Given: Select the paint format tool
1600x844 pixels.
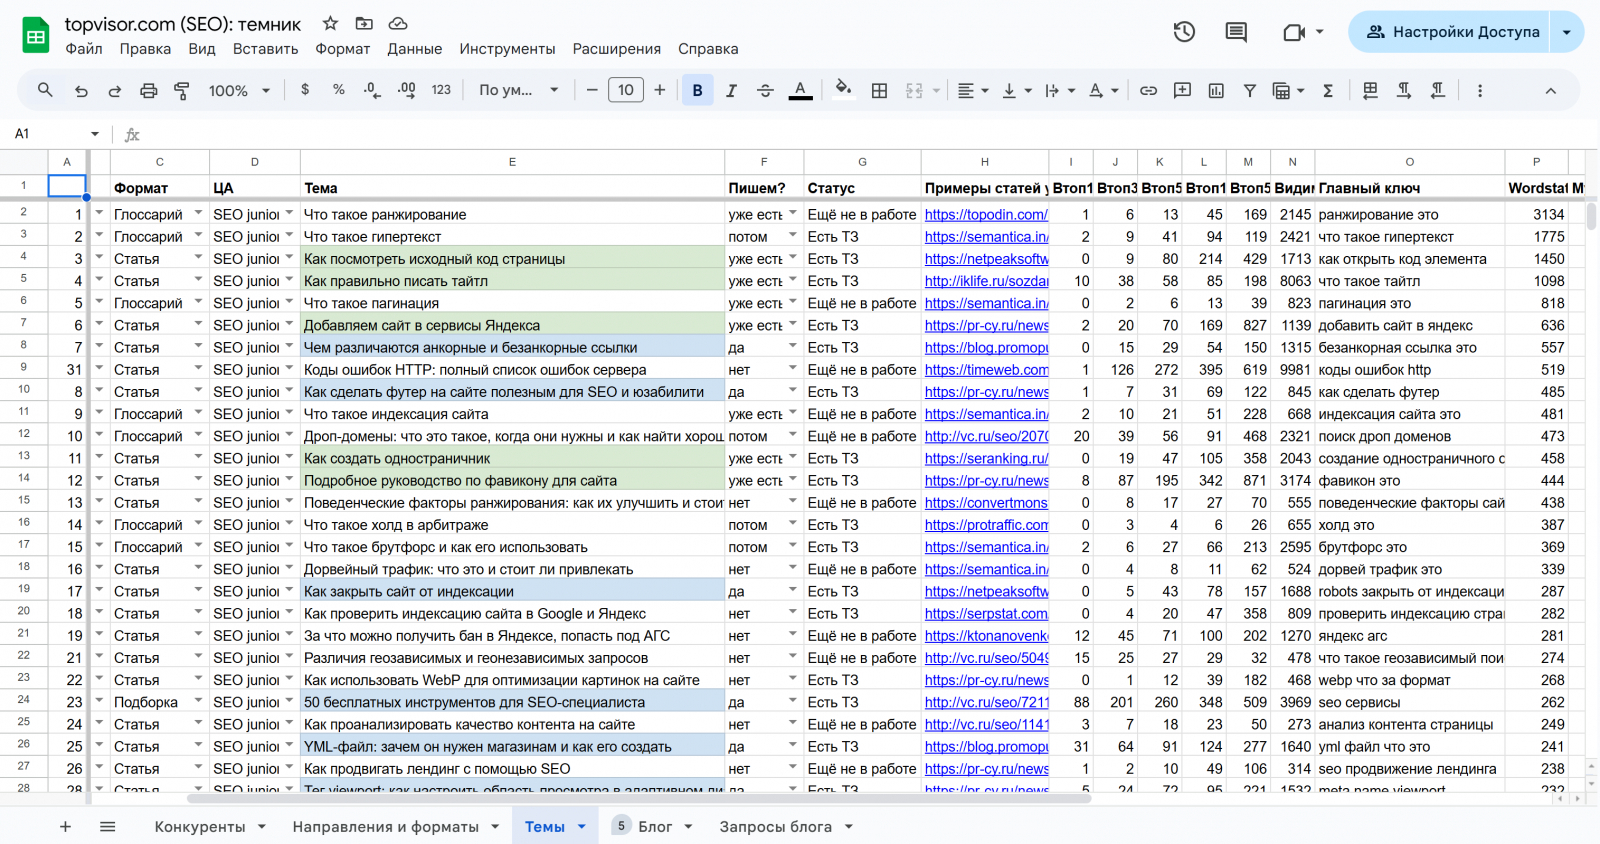Looking at the screenshot, I should point(182,90).
